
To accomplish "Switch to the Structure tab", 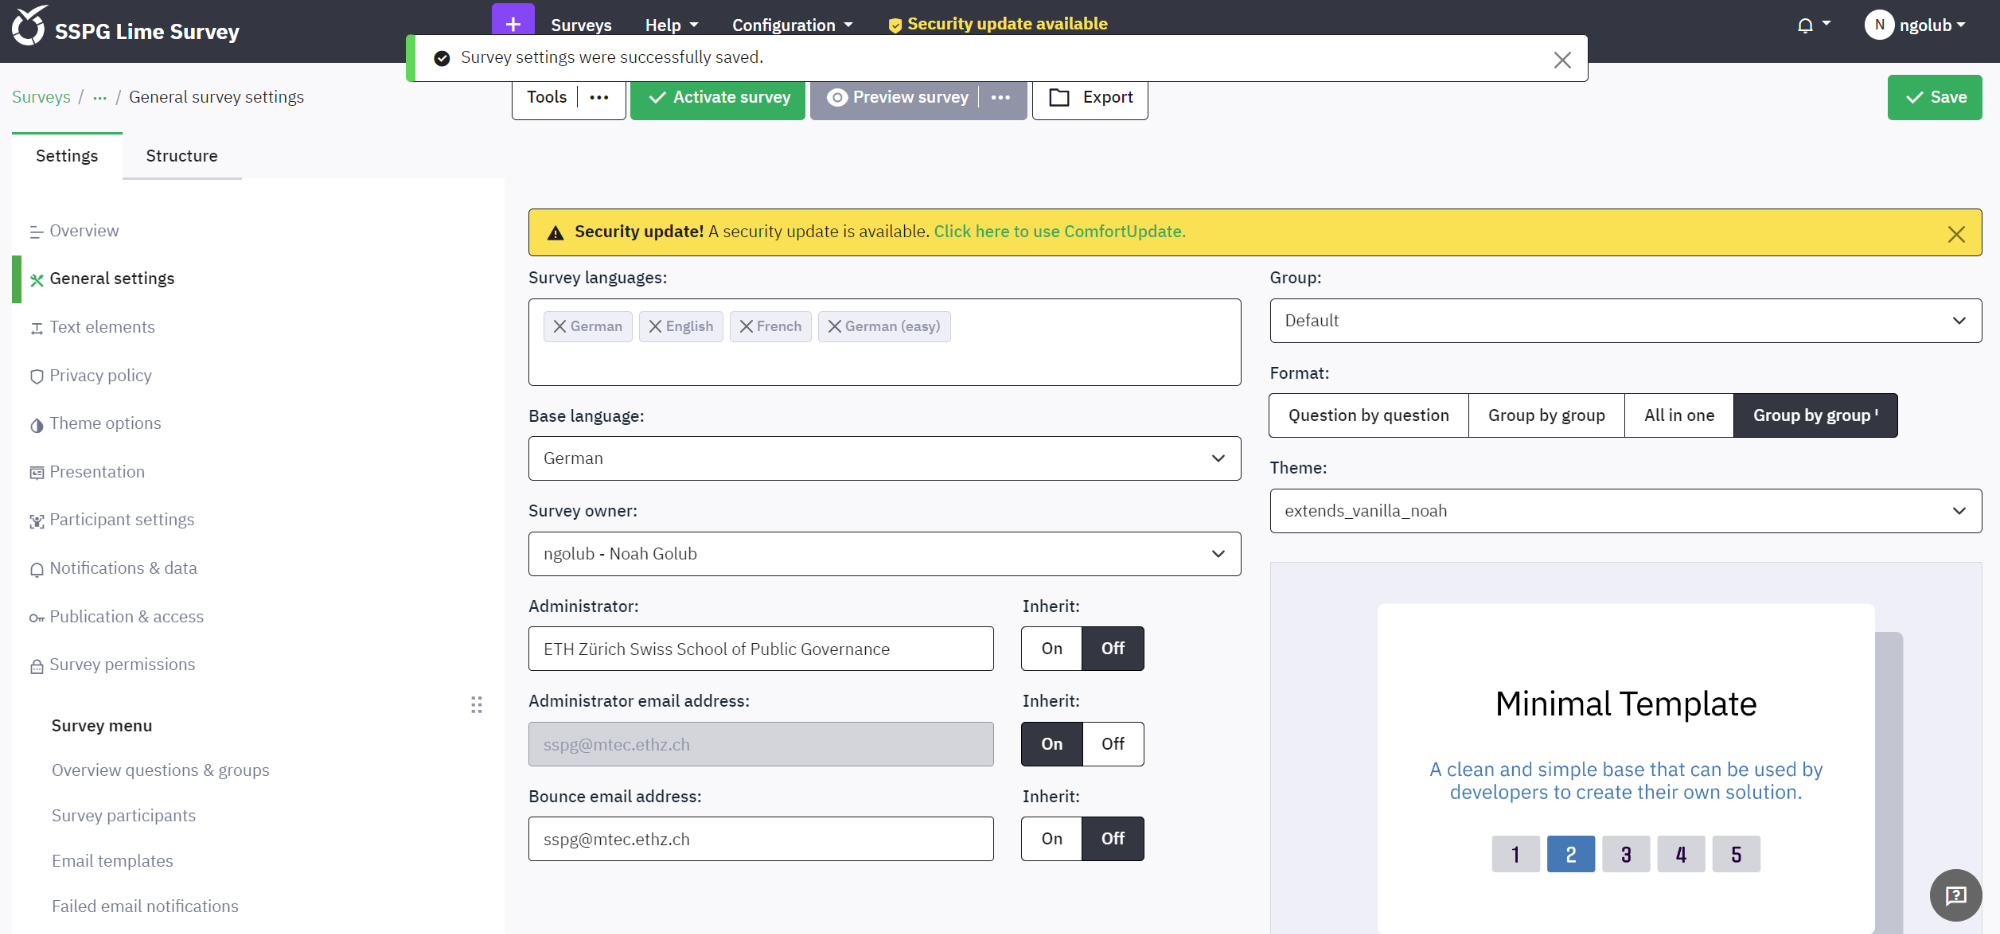I will (181, 156).
